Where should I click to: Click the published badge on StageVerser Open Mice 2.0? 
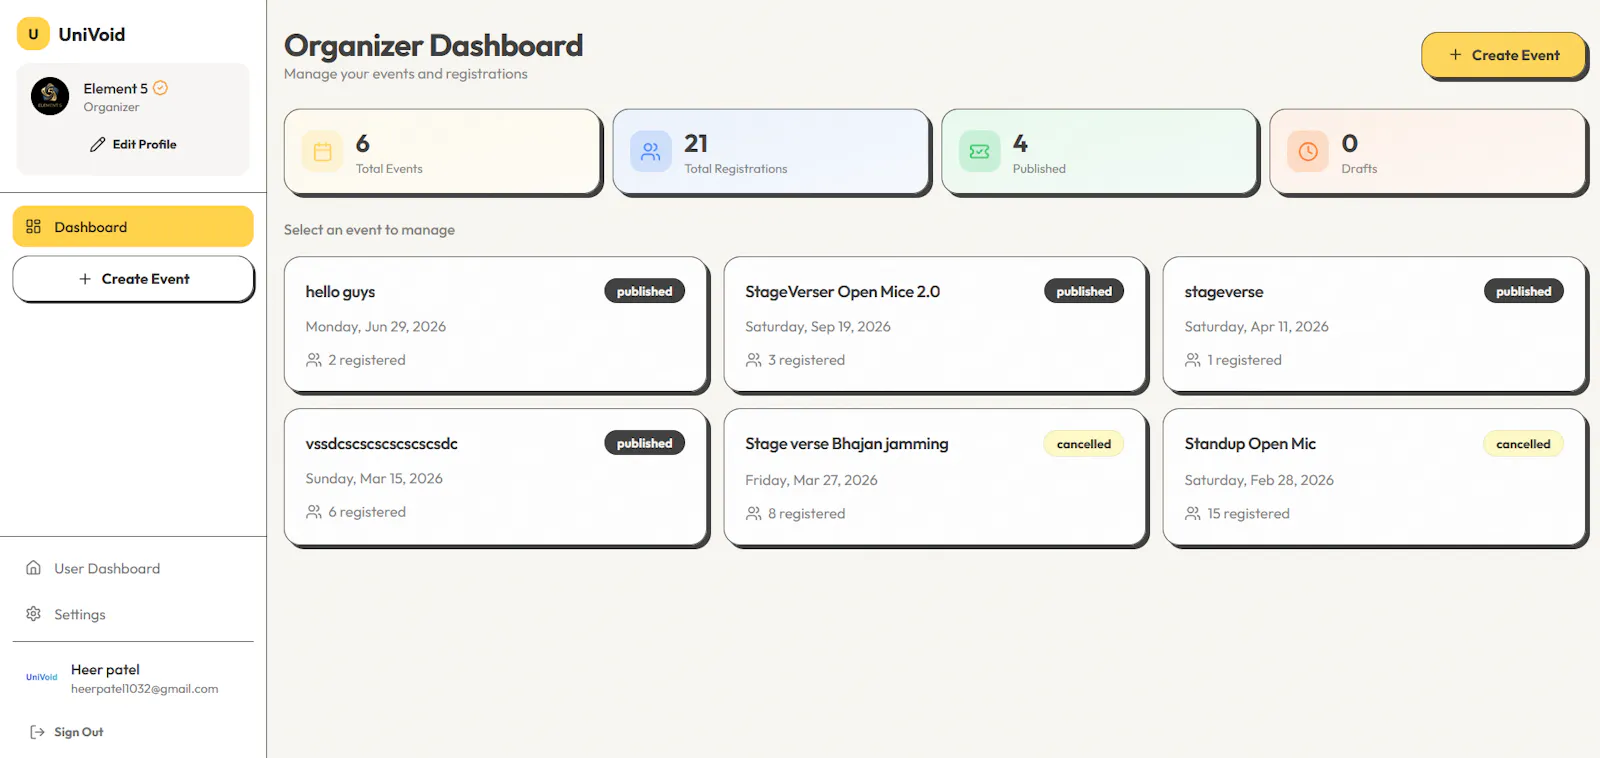1084,291
